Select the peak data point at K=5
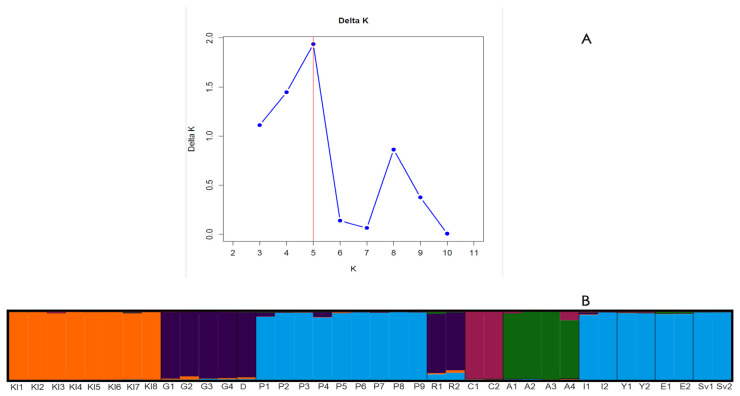Screen dimensions: 740x396 point(313,44)
